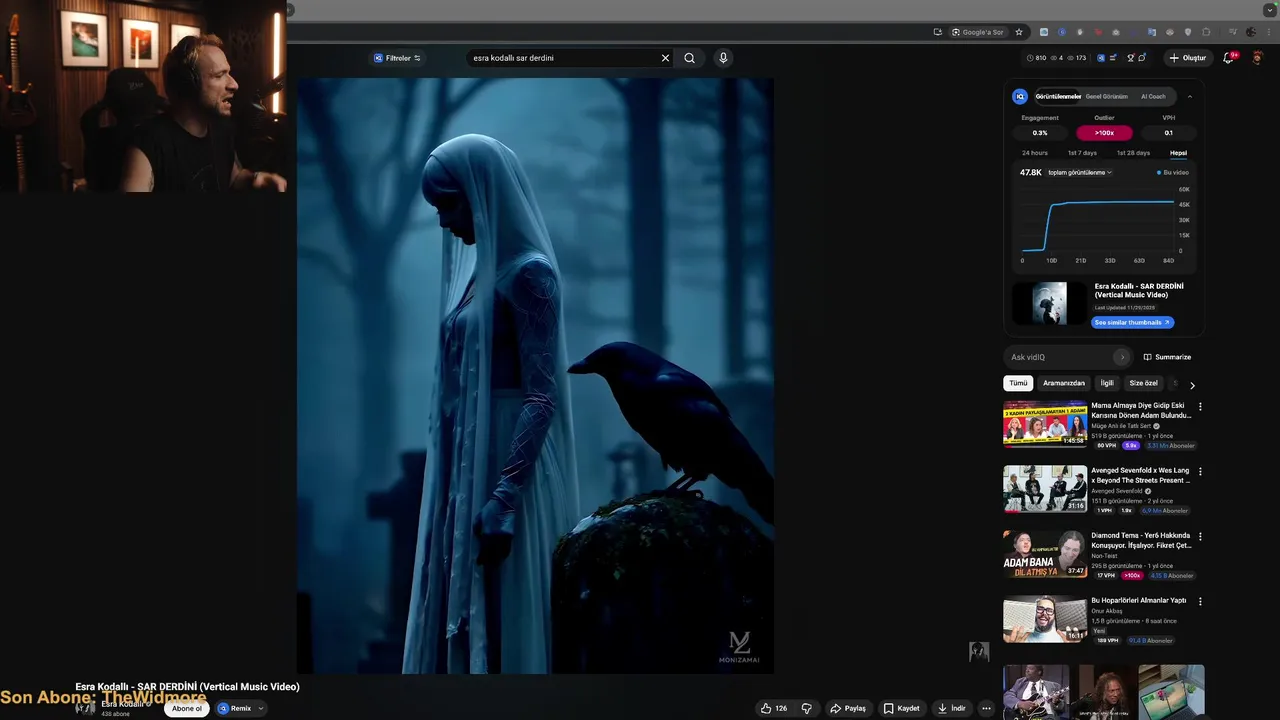Open the Diamond Tema video title link
1280x720 pixels.
point(1141,541)
